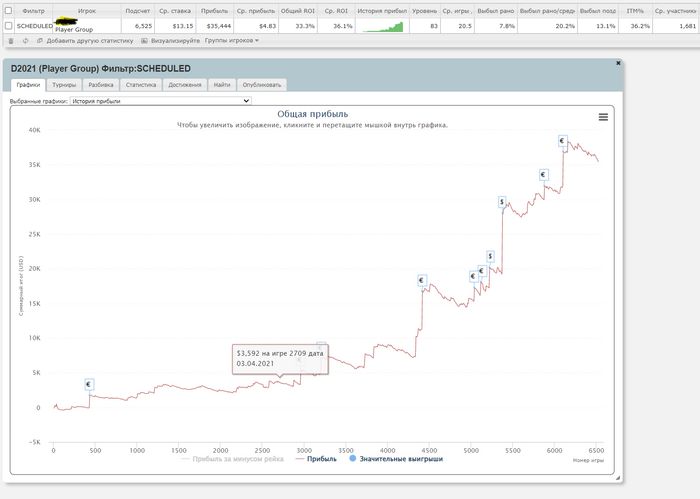Click the Ср. ставка column header
The height and width of the screenshot is (499, 700).
pos(175,11)
